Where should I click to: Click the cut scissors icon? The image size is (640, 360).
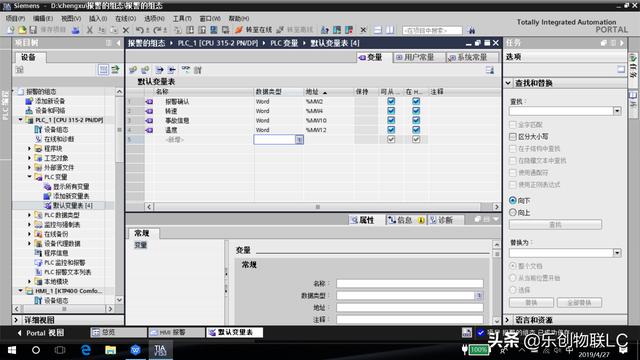pyautogui.click(x=89, y=30)
